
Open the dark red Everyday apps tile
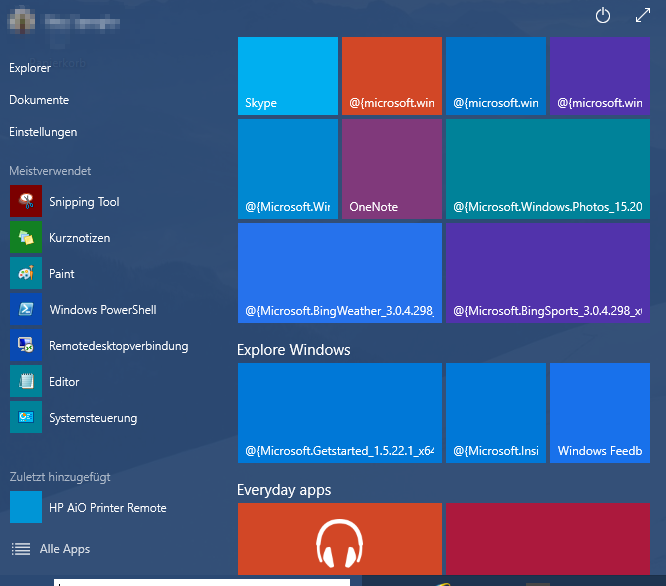tap(548, 539)
